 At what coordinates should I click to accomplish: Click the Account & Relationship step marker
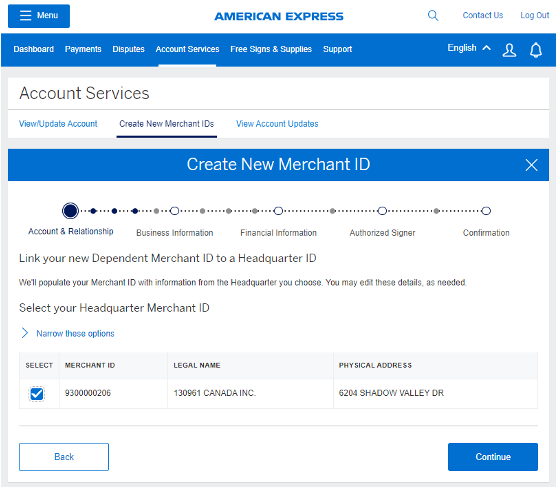pos(70,211)
